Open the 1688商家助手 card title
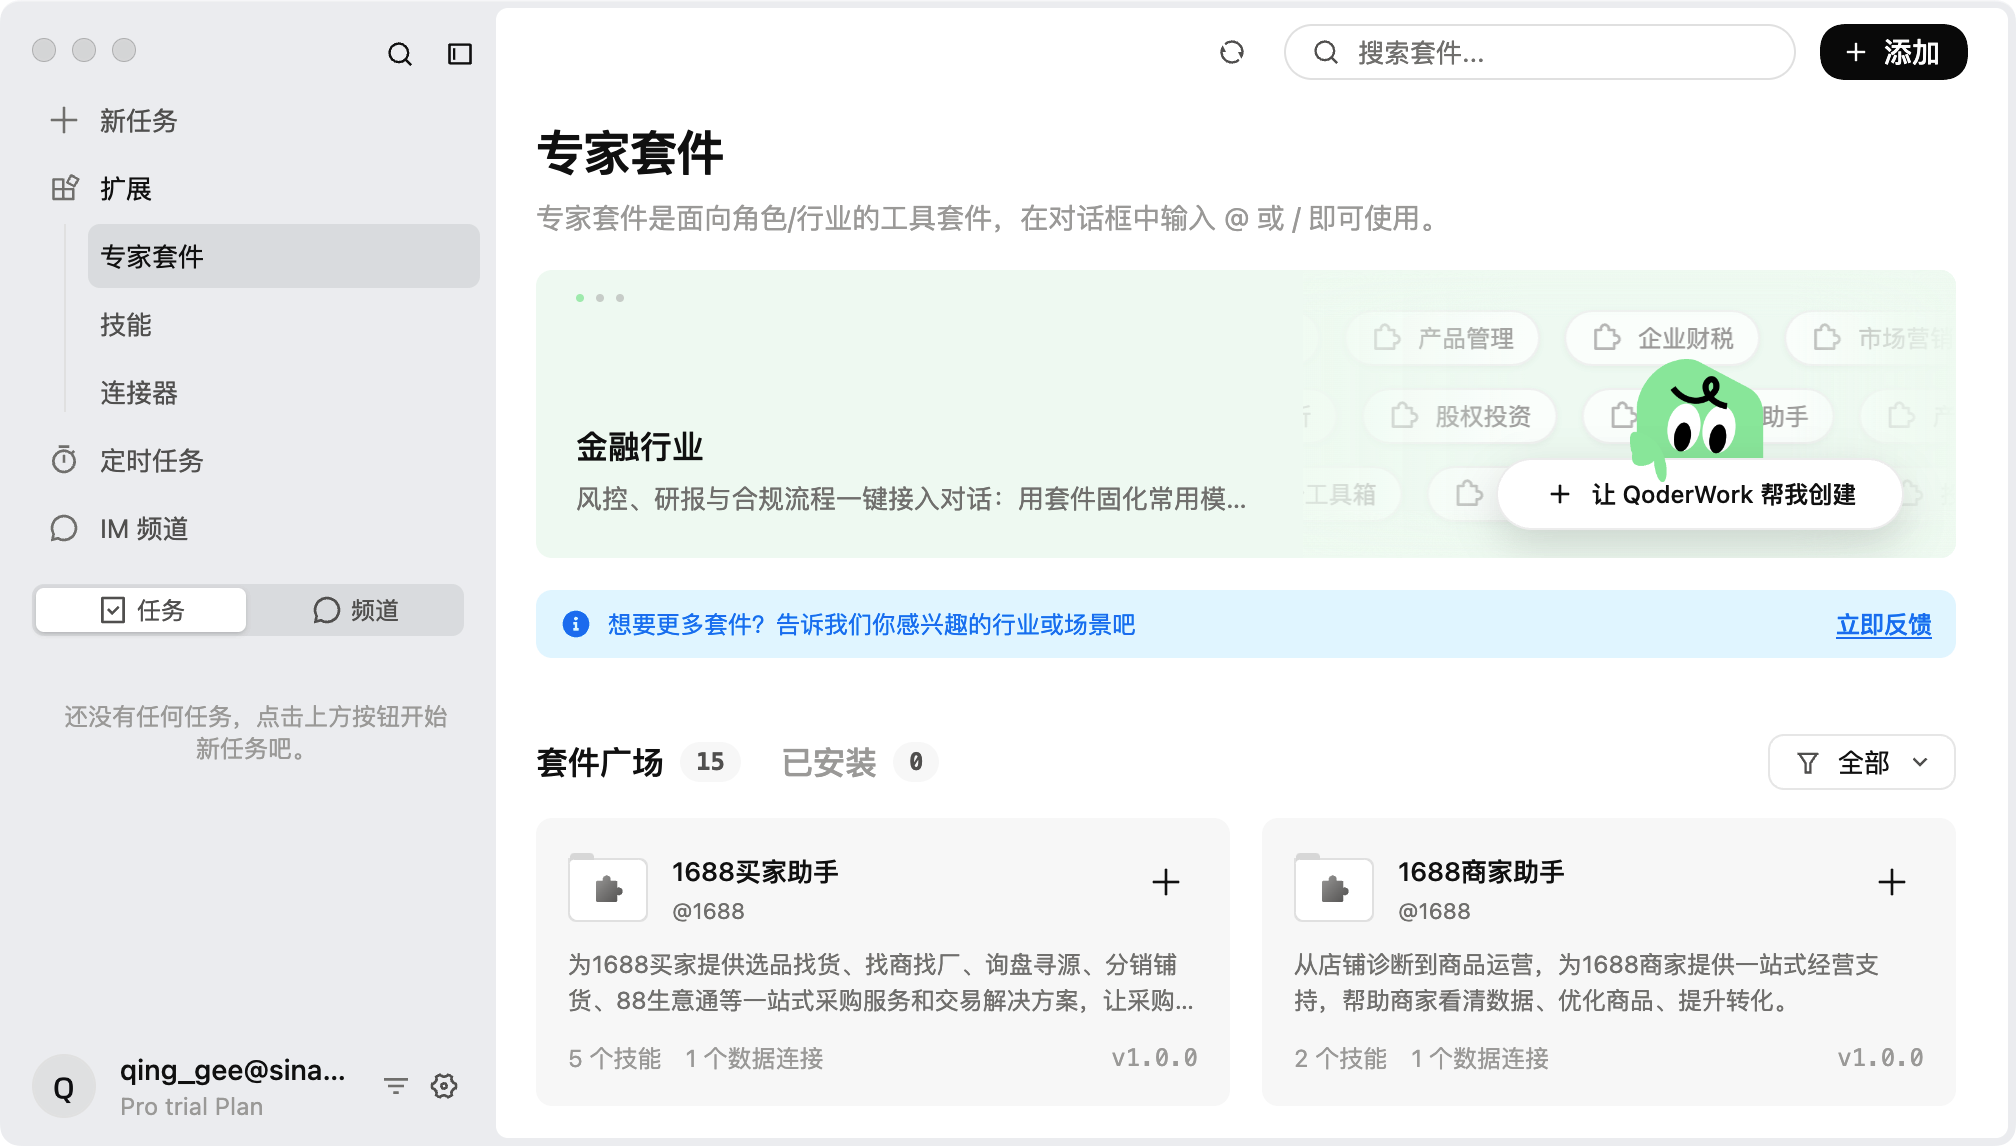2016x1146 pixels. point(1481,872)
